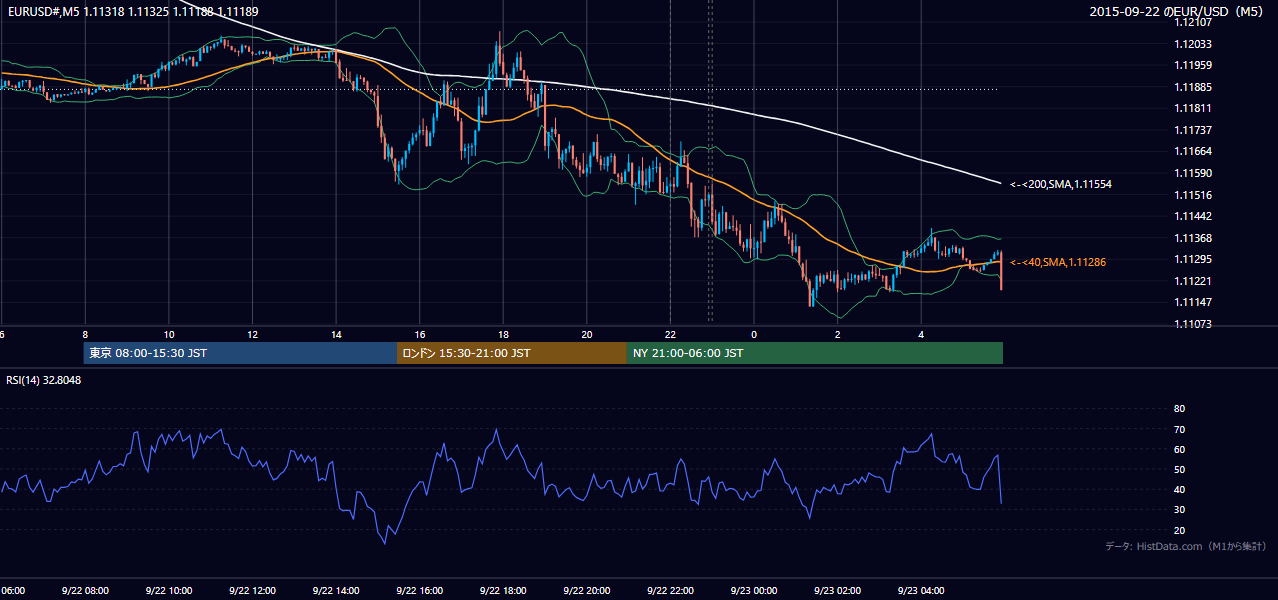Image resolution: width=1278 pixels, height=600 pixels.
Task: Click the 9/22 16:00 bottom time label
Action: [419, 591]
